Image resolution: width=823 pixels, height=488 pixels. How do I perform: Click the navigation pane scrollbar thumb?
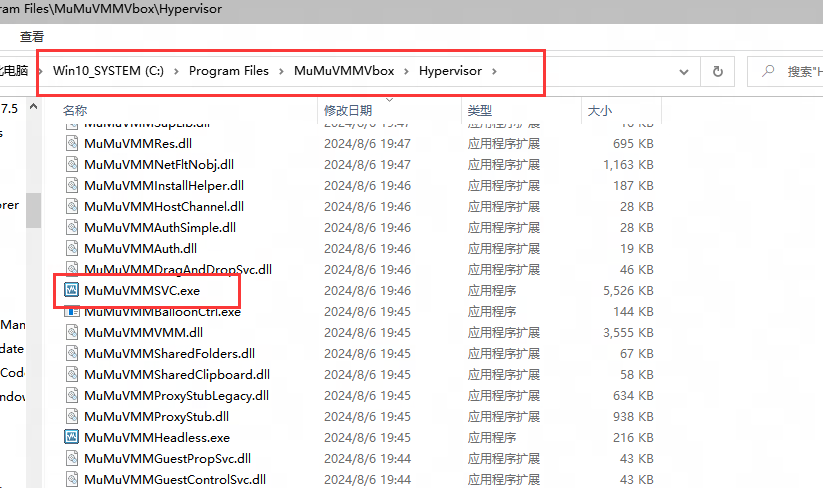34,210
